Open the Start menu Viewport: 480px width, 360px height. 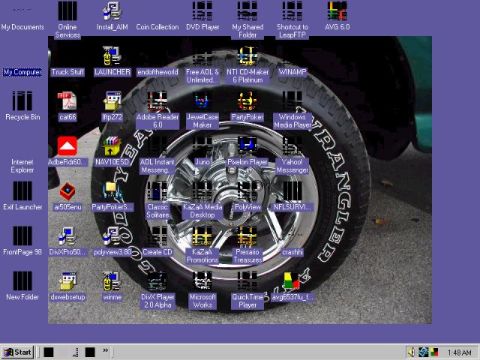pos(17,352)
